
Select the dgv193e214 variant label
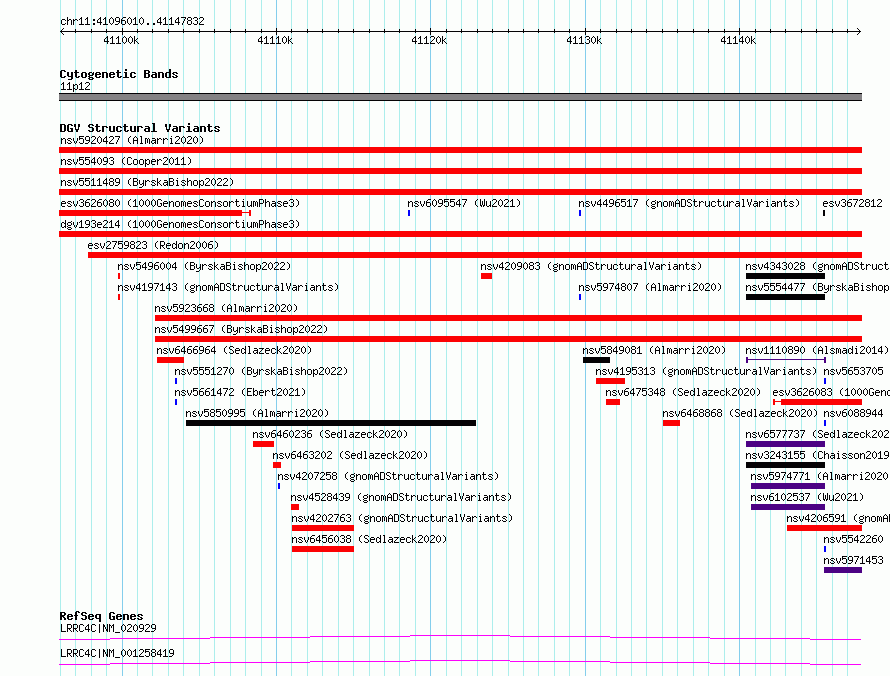click(x=180, y=224)
